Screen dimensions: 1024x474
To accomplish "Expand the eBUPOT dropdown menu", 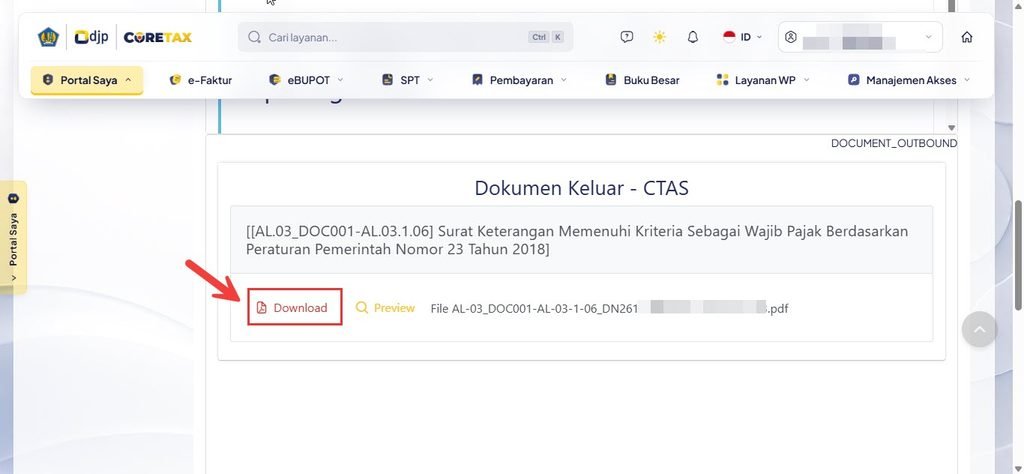I will [306, 80].
